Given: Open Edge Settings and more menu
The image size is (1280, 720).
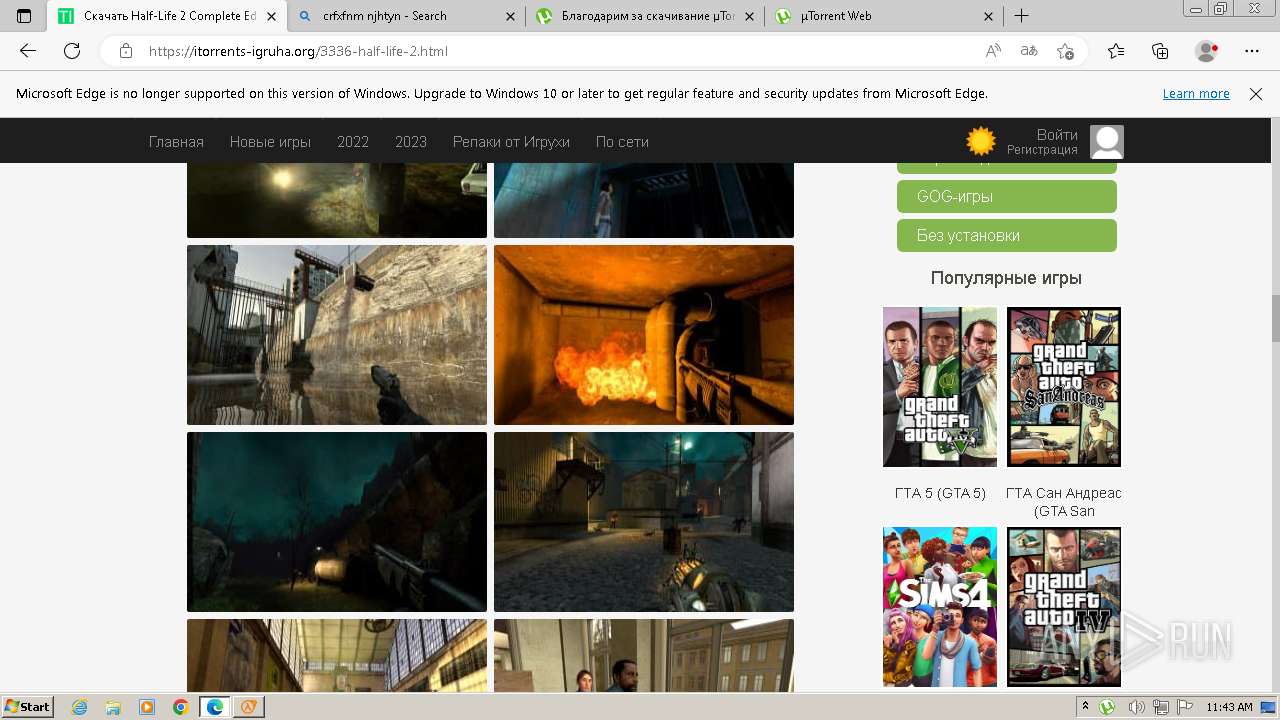Looking at the screenshot, I should 1252,51.
